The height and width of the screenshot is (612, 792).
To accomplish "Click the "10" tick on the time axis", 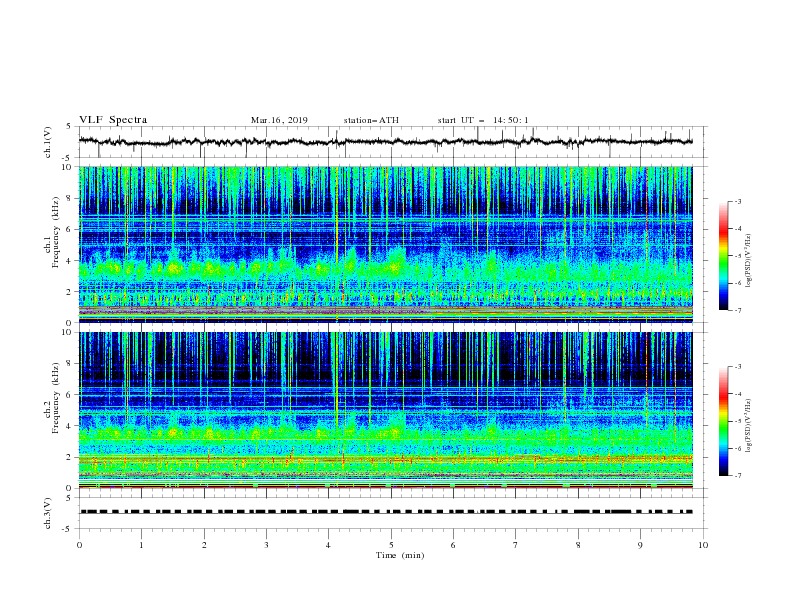I will tap(703, 545).
